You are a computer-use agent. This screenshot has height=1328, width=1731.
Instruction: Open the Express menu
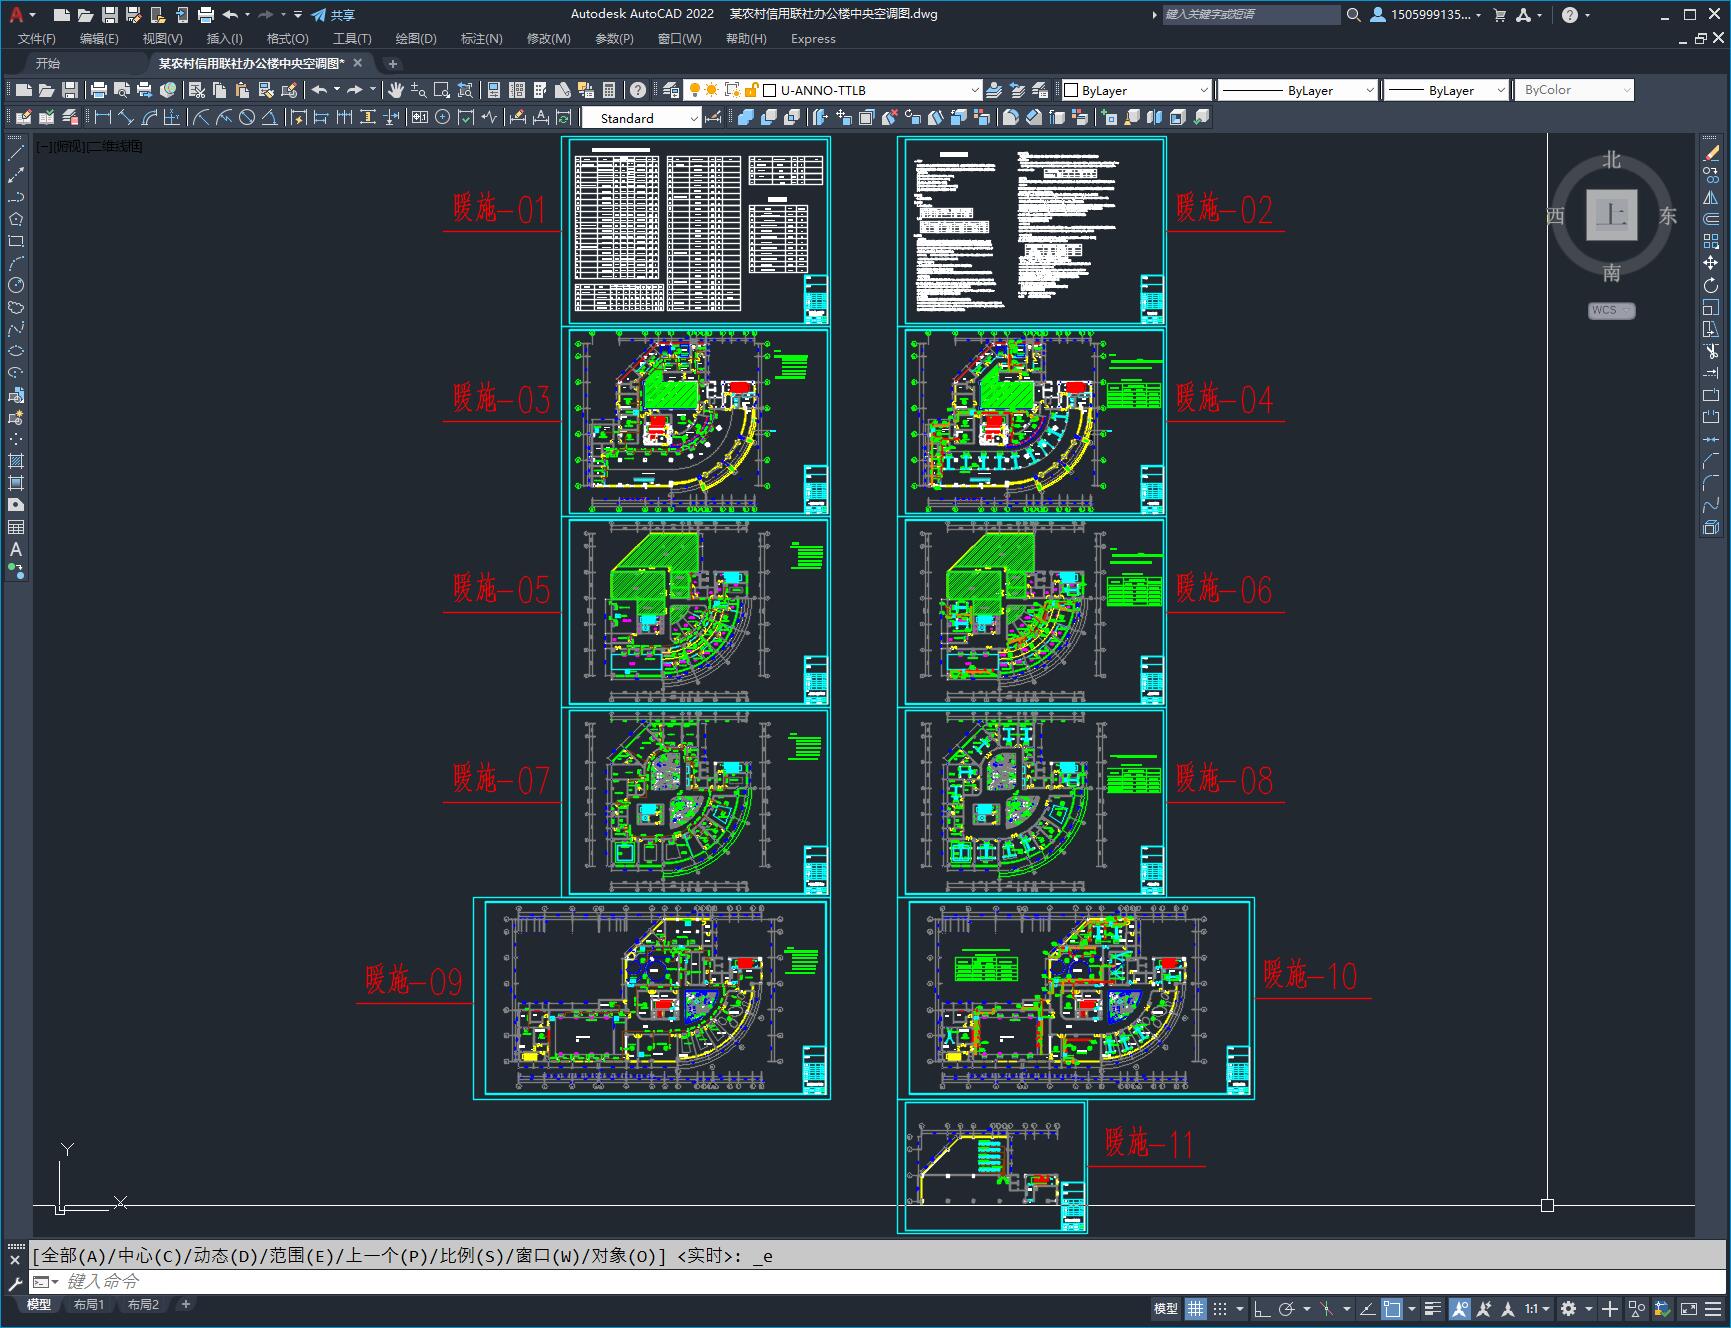coord(813,39)
